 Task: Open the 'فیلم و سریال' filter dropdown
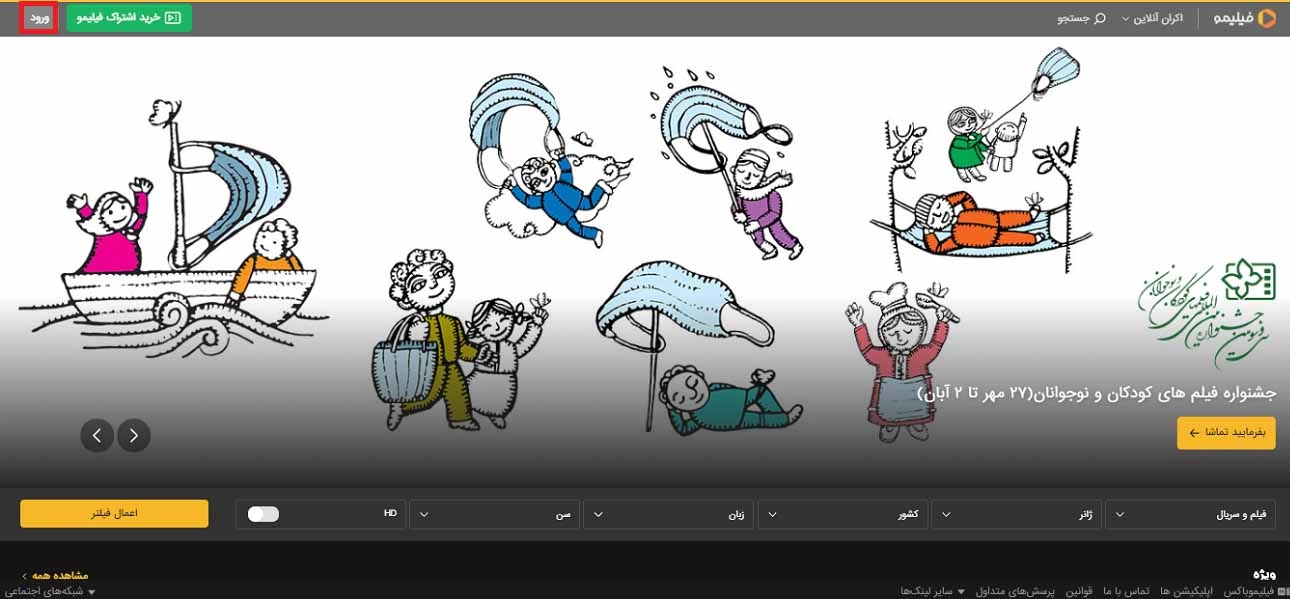tap(1189, 514)
